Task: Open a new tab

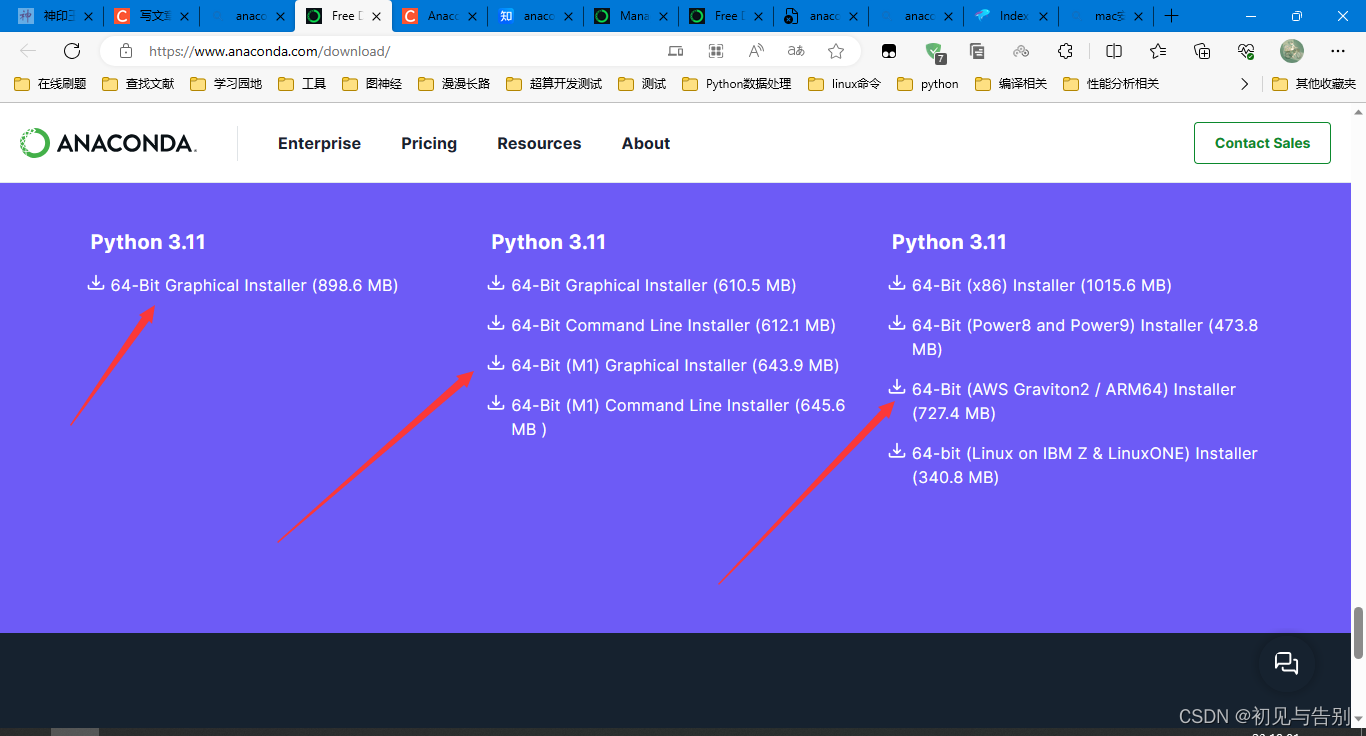Action: tap(1171, 16)
